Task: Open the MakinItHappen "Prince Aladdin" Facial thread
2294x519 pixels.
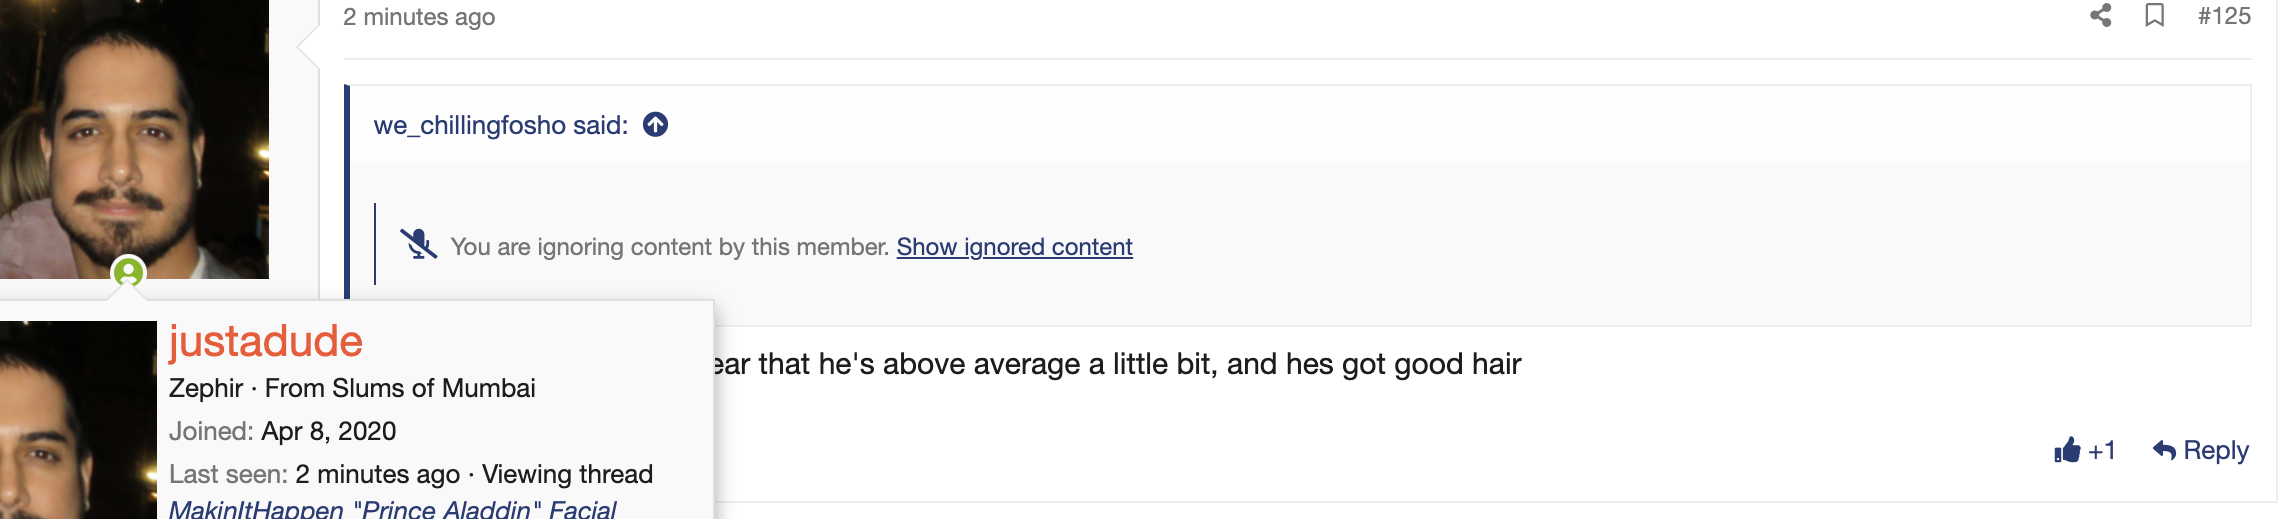Action: tap(392, 509)
